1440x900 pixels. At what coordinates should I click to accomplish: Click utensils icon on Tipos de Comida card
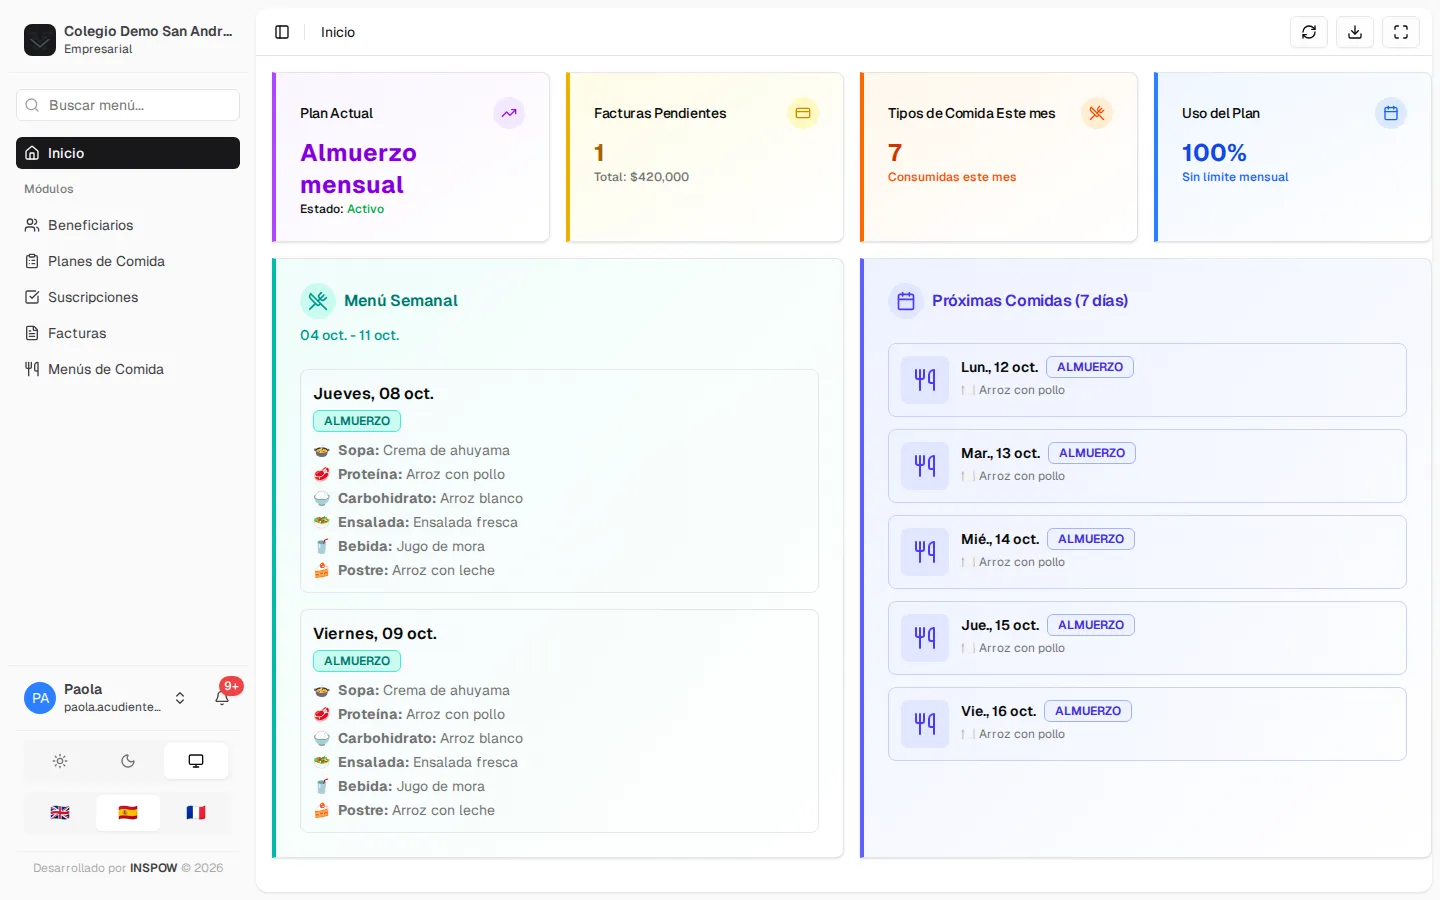tap(1097, 113)
